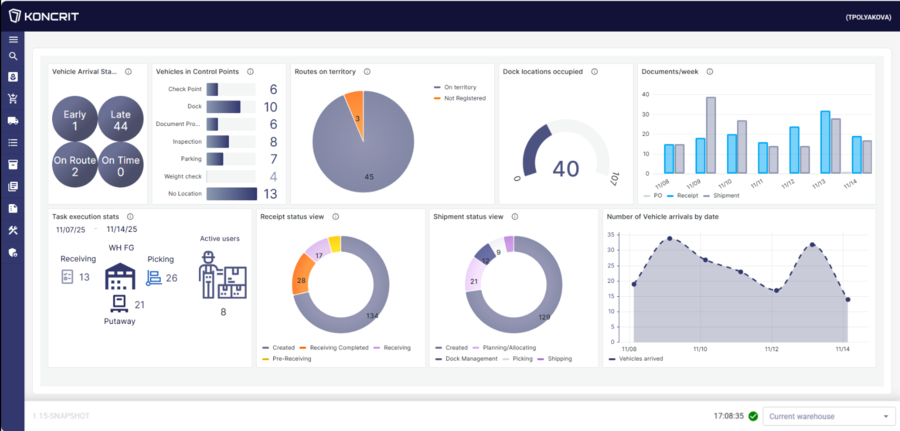The height and width of the screenshot is (431, 900).
Task: Click the search magnifier icon in the sidebar
Action: pos(13,57)
